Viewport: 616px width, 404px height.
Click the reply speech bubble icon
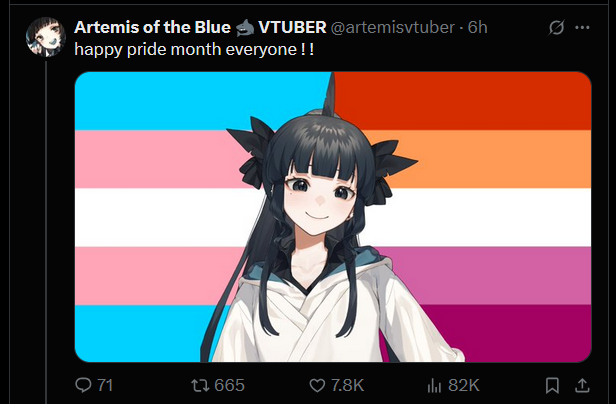83,385
